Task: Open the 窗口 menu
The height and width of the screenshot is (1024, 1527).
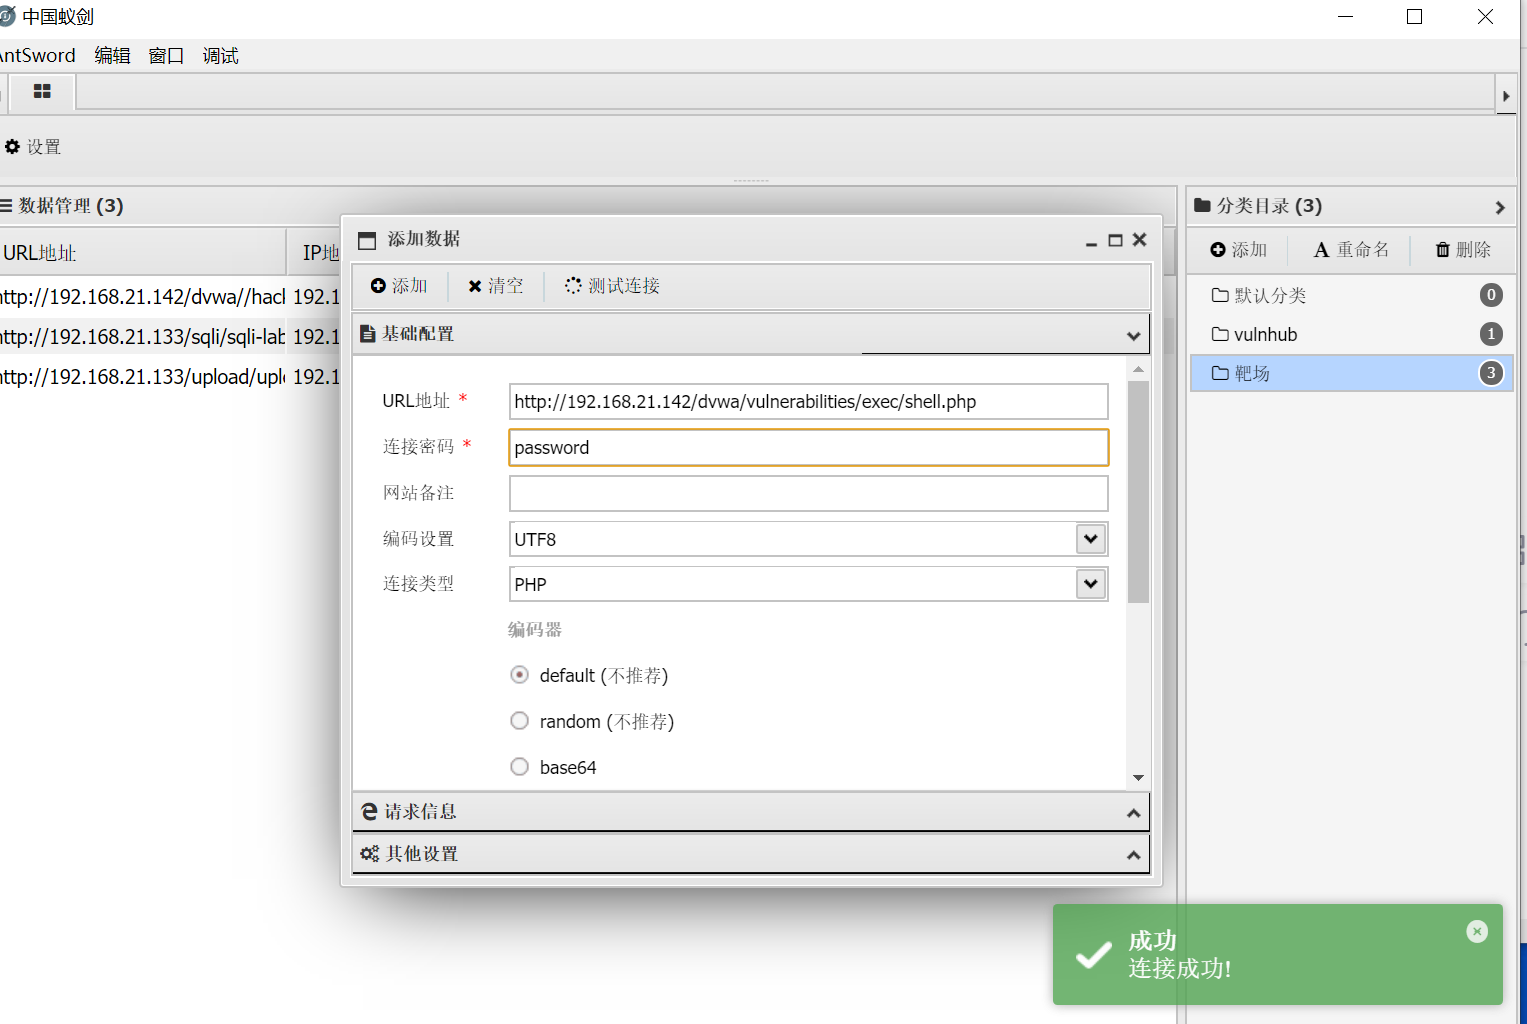Action: 166,56
